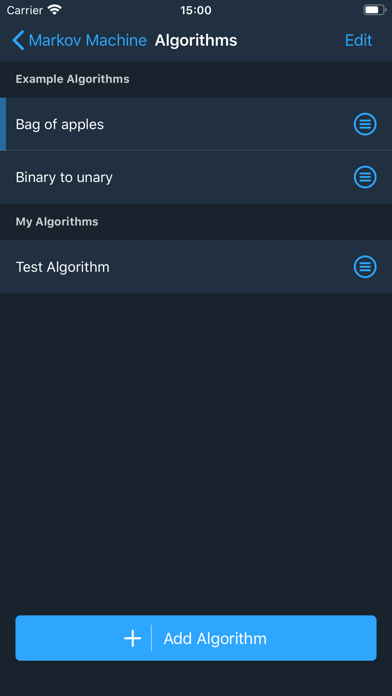Screen dimensions: 392x696
Task: Click the plus icon on Add Algorithm
Action: [x=132, y=638]
